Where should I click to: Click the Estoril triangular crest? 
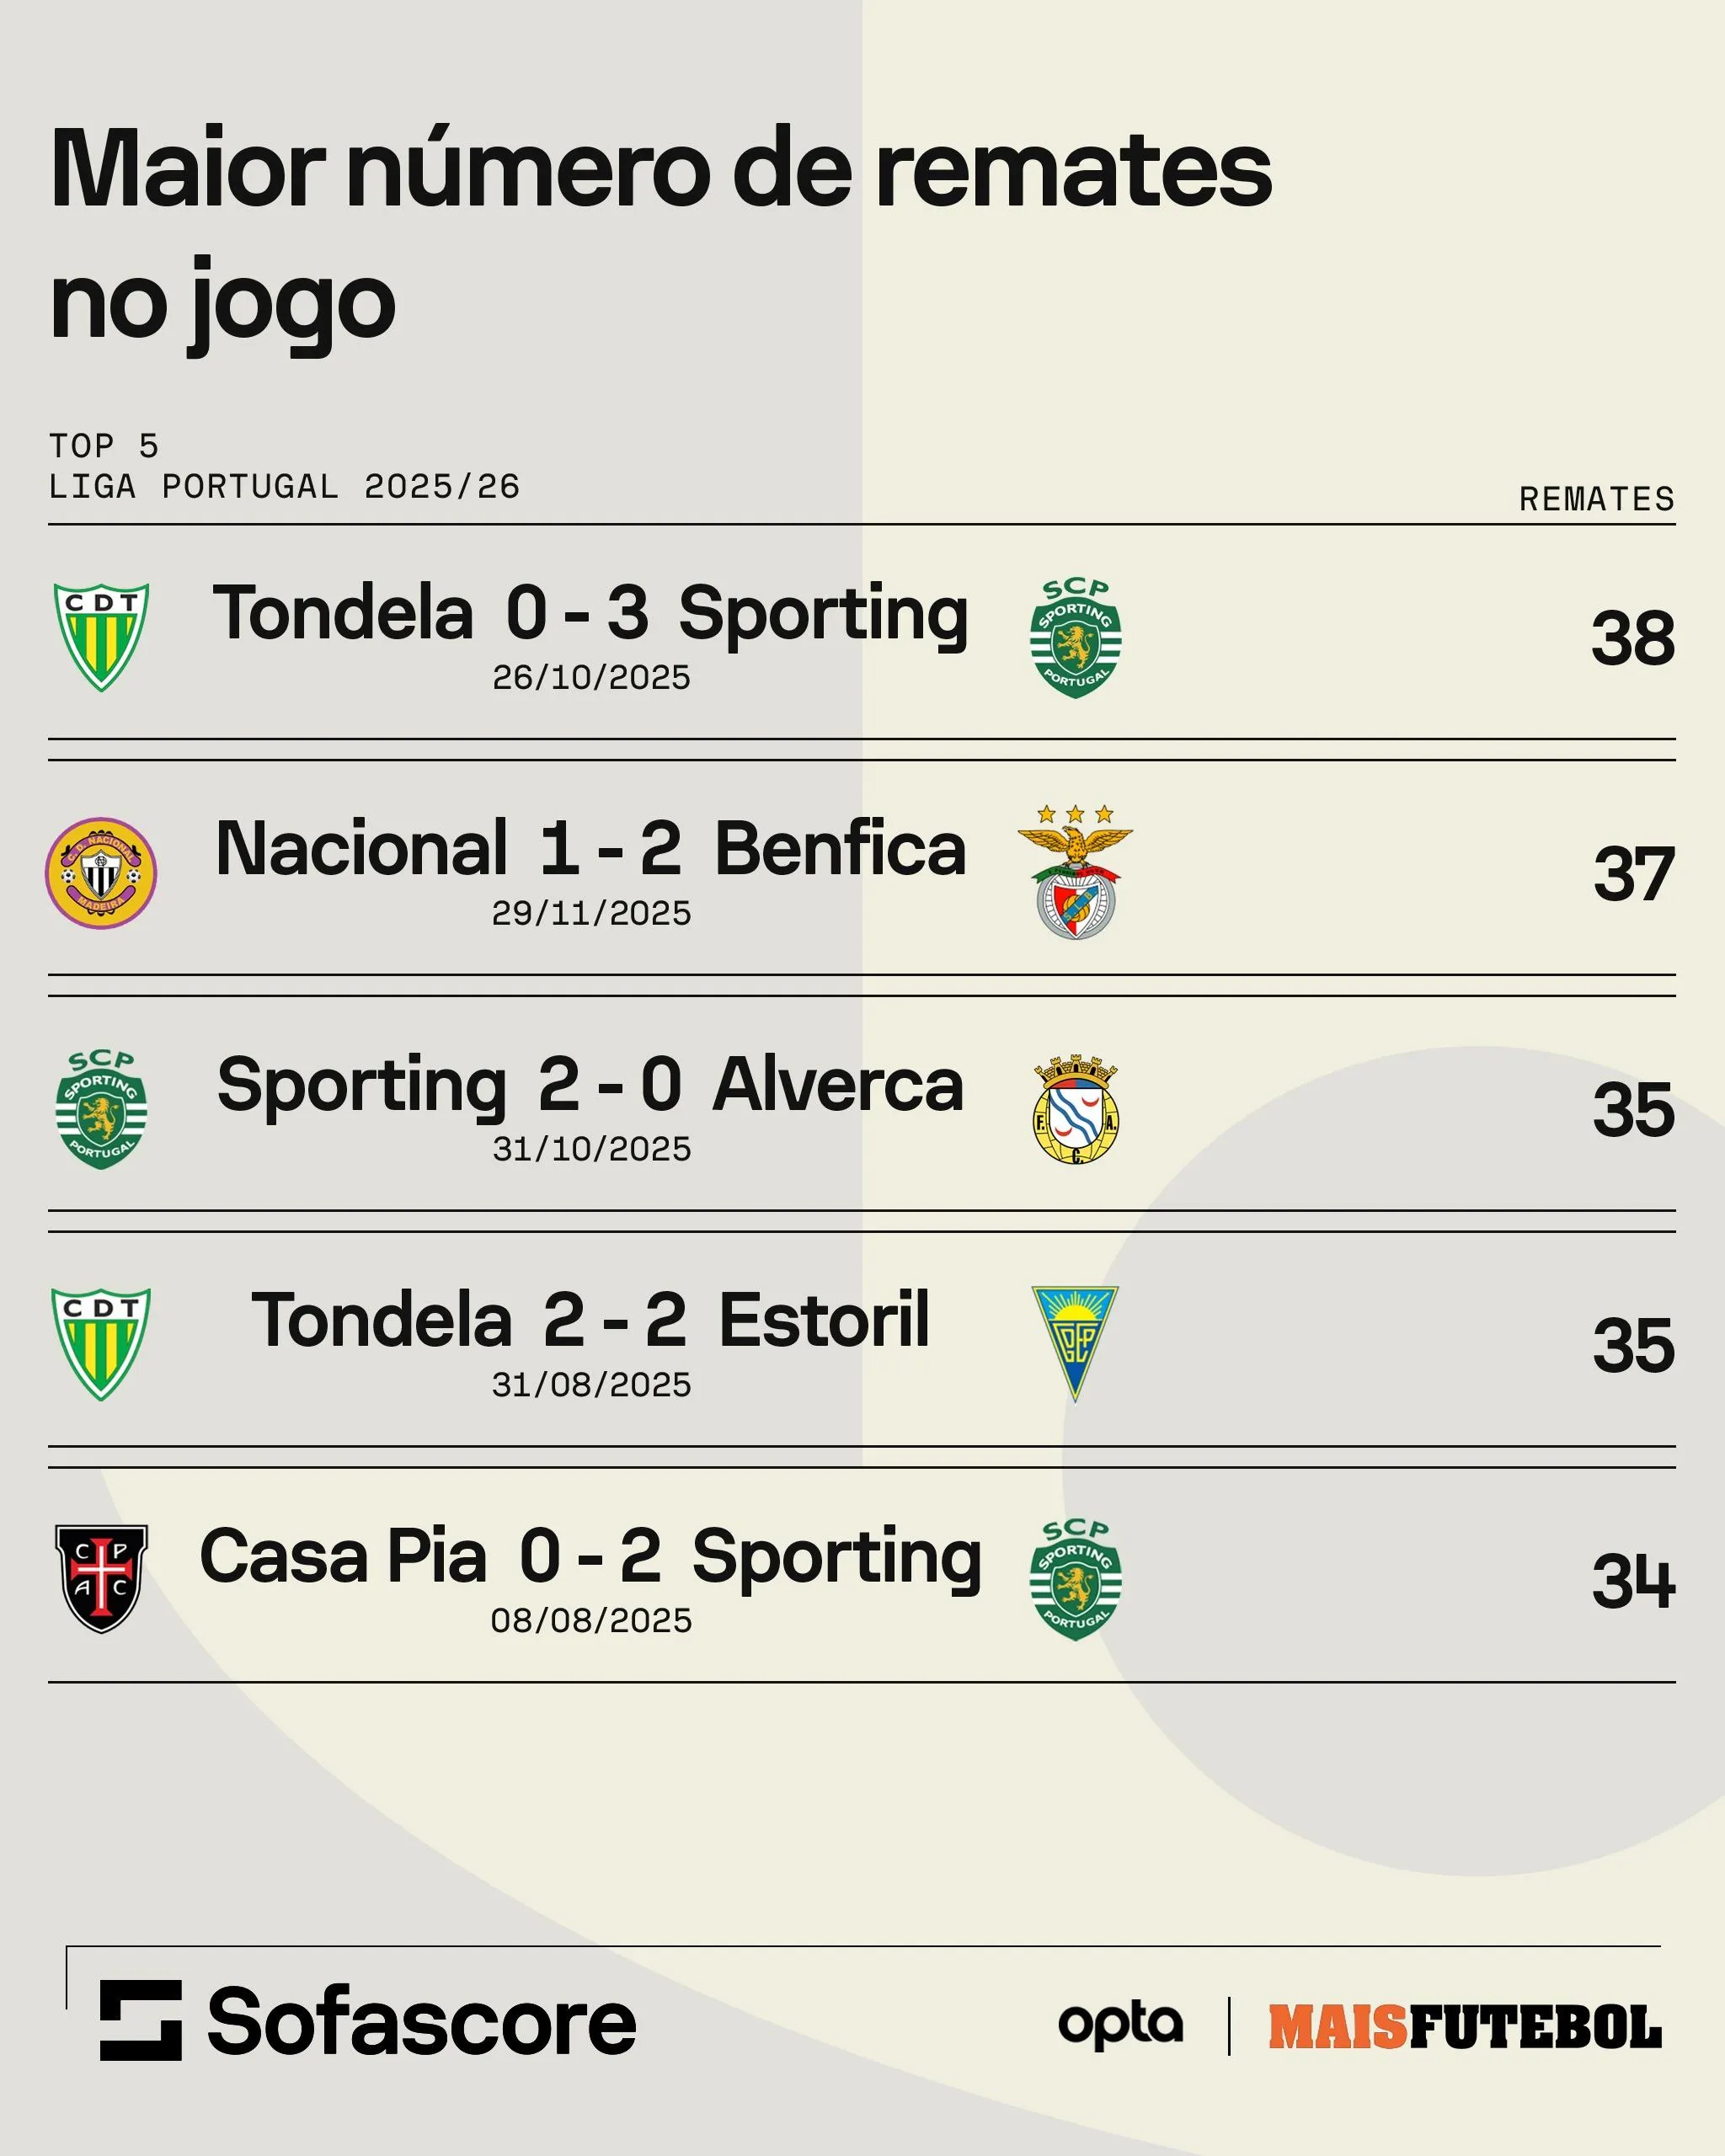click(1075, 1343)
